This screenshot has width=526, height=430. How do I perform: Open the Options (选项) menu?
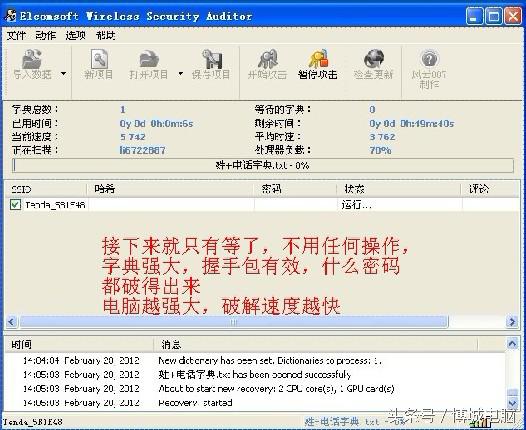pyautogui.click(x=75, y=35)
